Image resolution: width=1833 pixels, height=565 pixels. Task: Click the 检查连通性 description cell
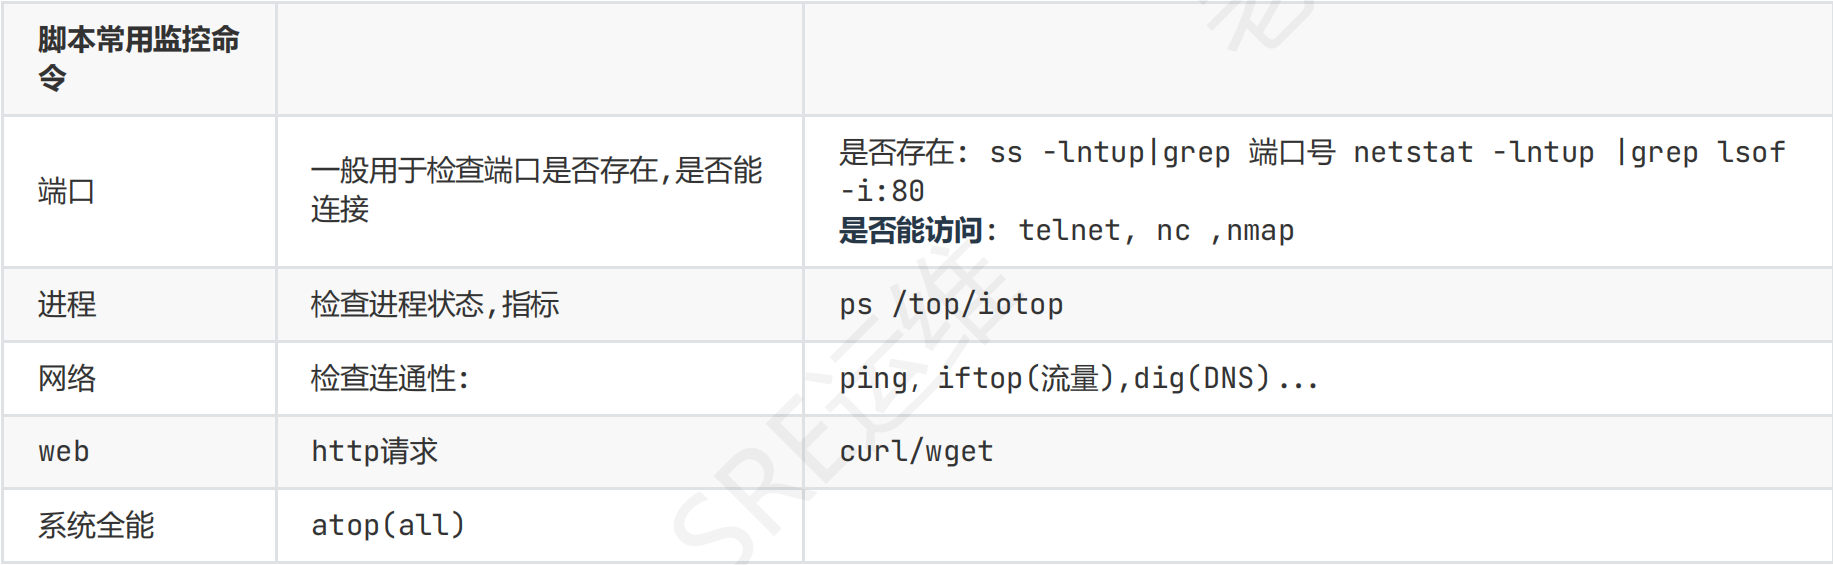coord(540,378)
